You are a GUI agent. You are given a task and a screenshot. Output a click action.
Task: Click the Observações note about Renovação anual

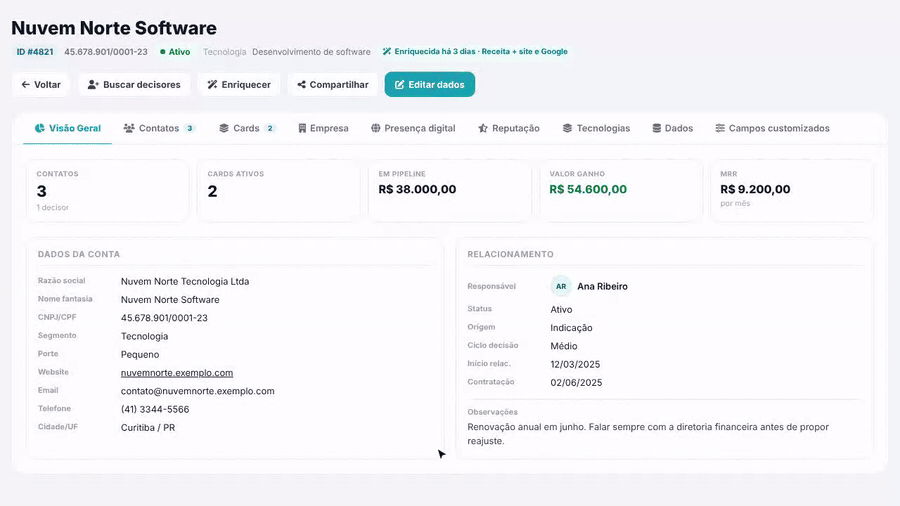(648, 434)
